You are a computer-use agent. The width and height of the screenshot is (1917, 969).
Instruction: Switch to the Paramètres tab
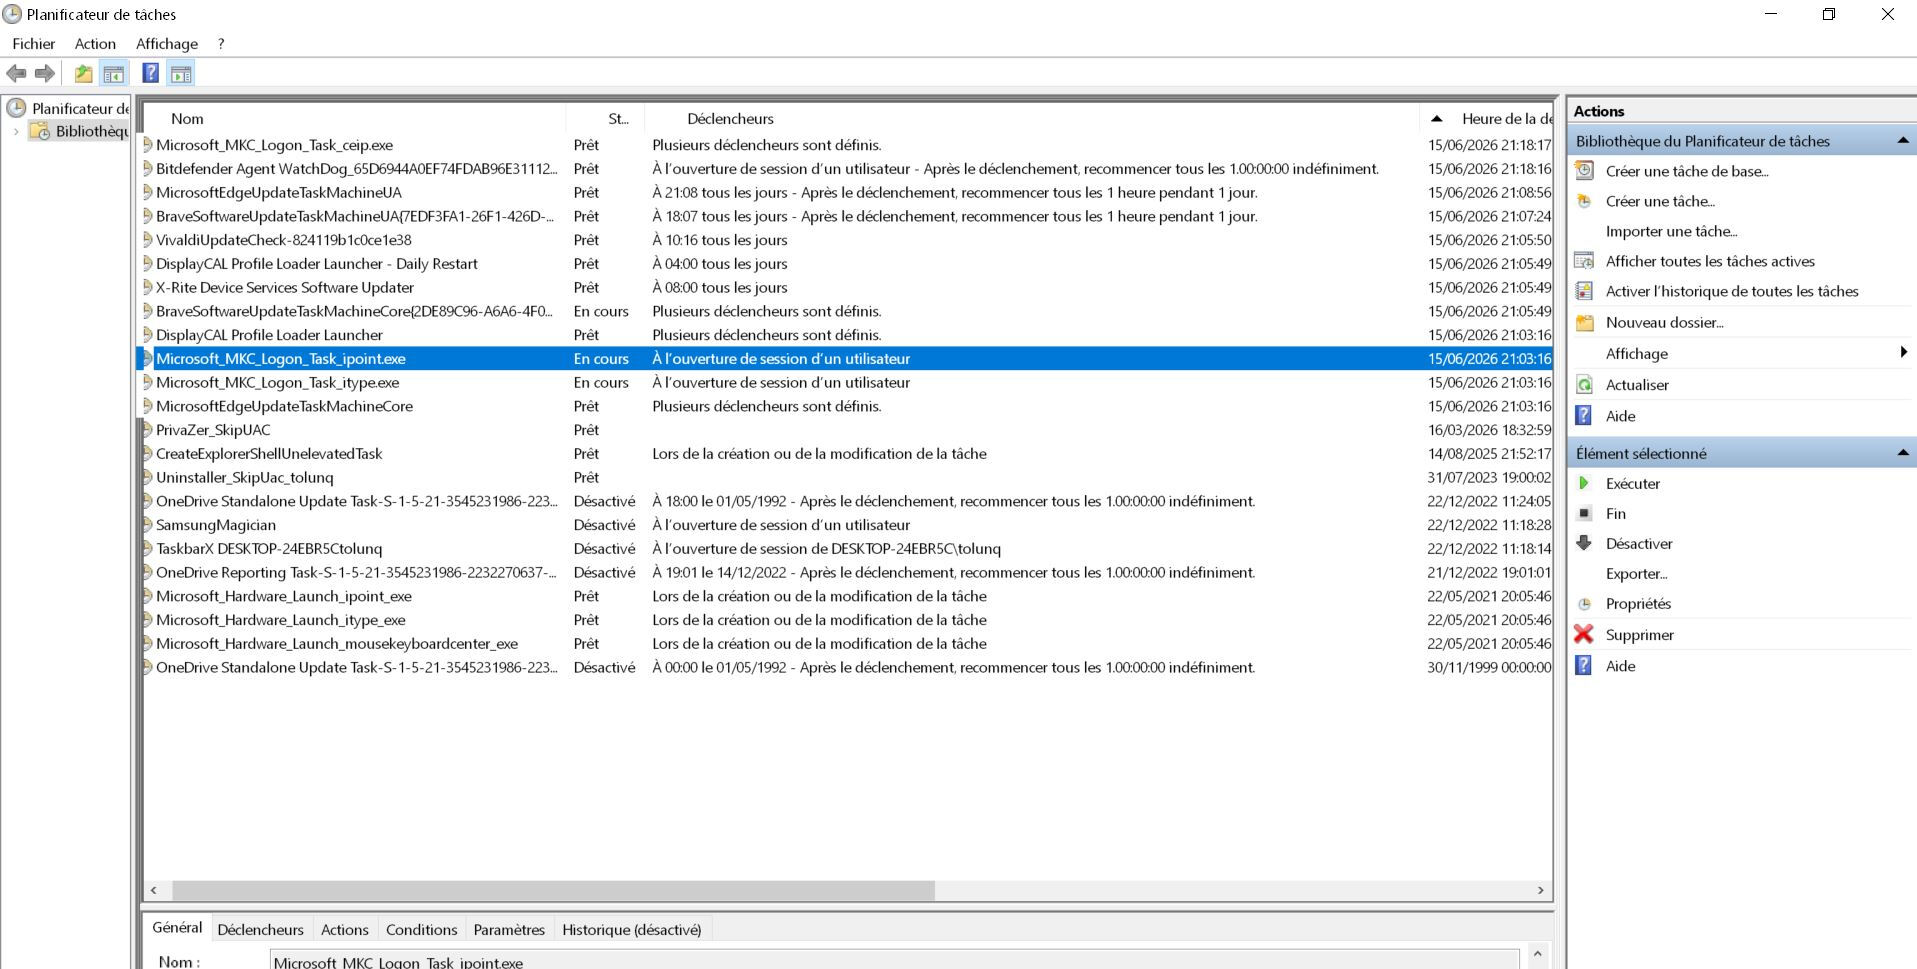[x=509, y=930]
